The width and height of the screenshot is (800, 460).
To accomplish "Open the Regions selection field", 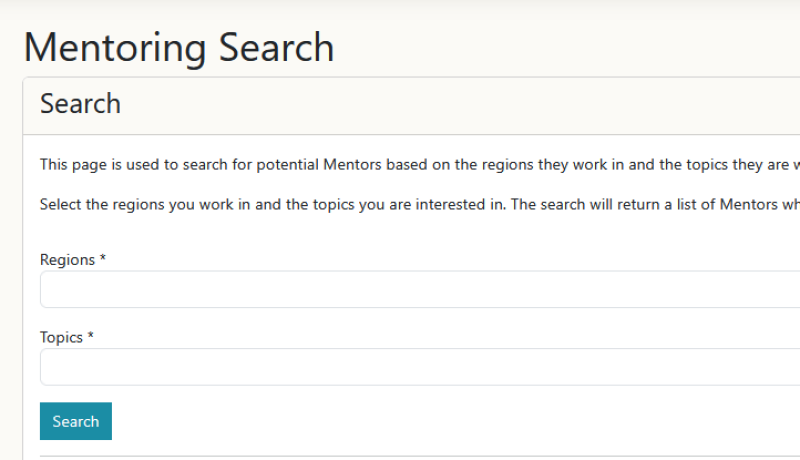I will click(x=420, y=290).
